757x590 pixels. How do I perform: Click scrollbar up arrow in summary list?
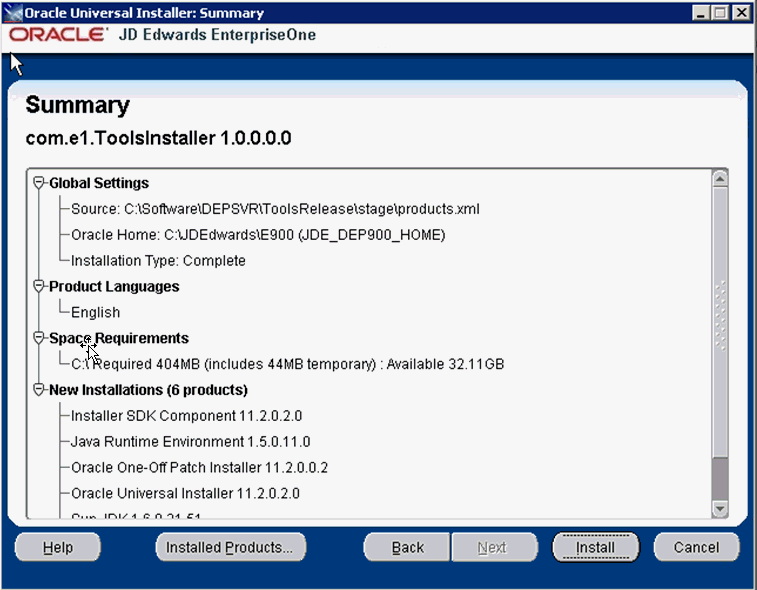[720, 179]
